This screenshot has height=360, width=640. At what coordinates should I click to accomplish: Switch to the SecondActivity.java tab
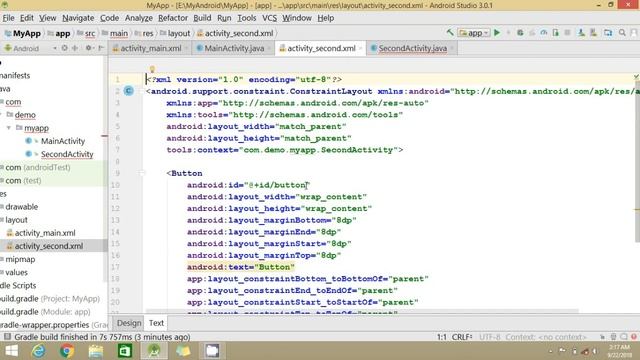pyautogui.click(x=412, y=48)
